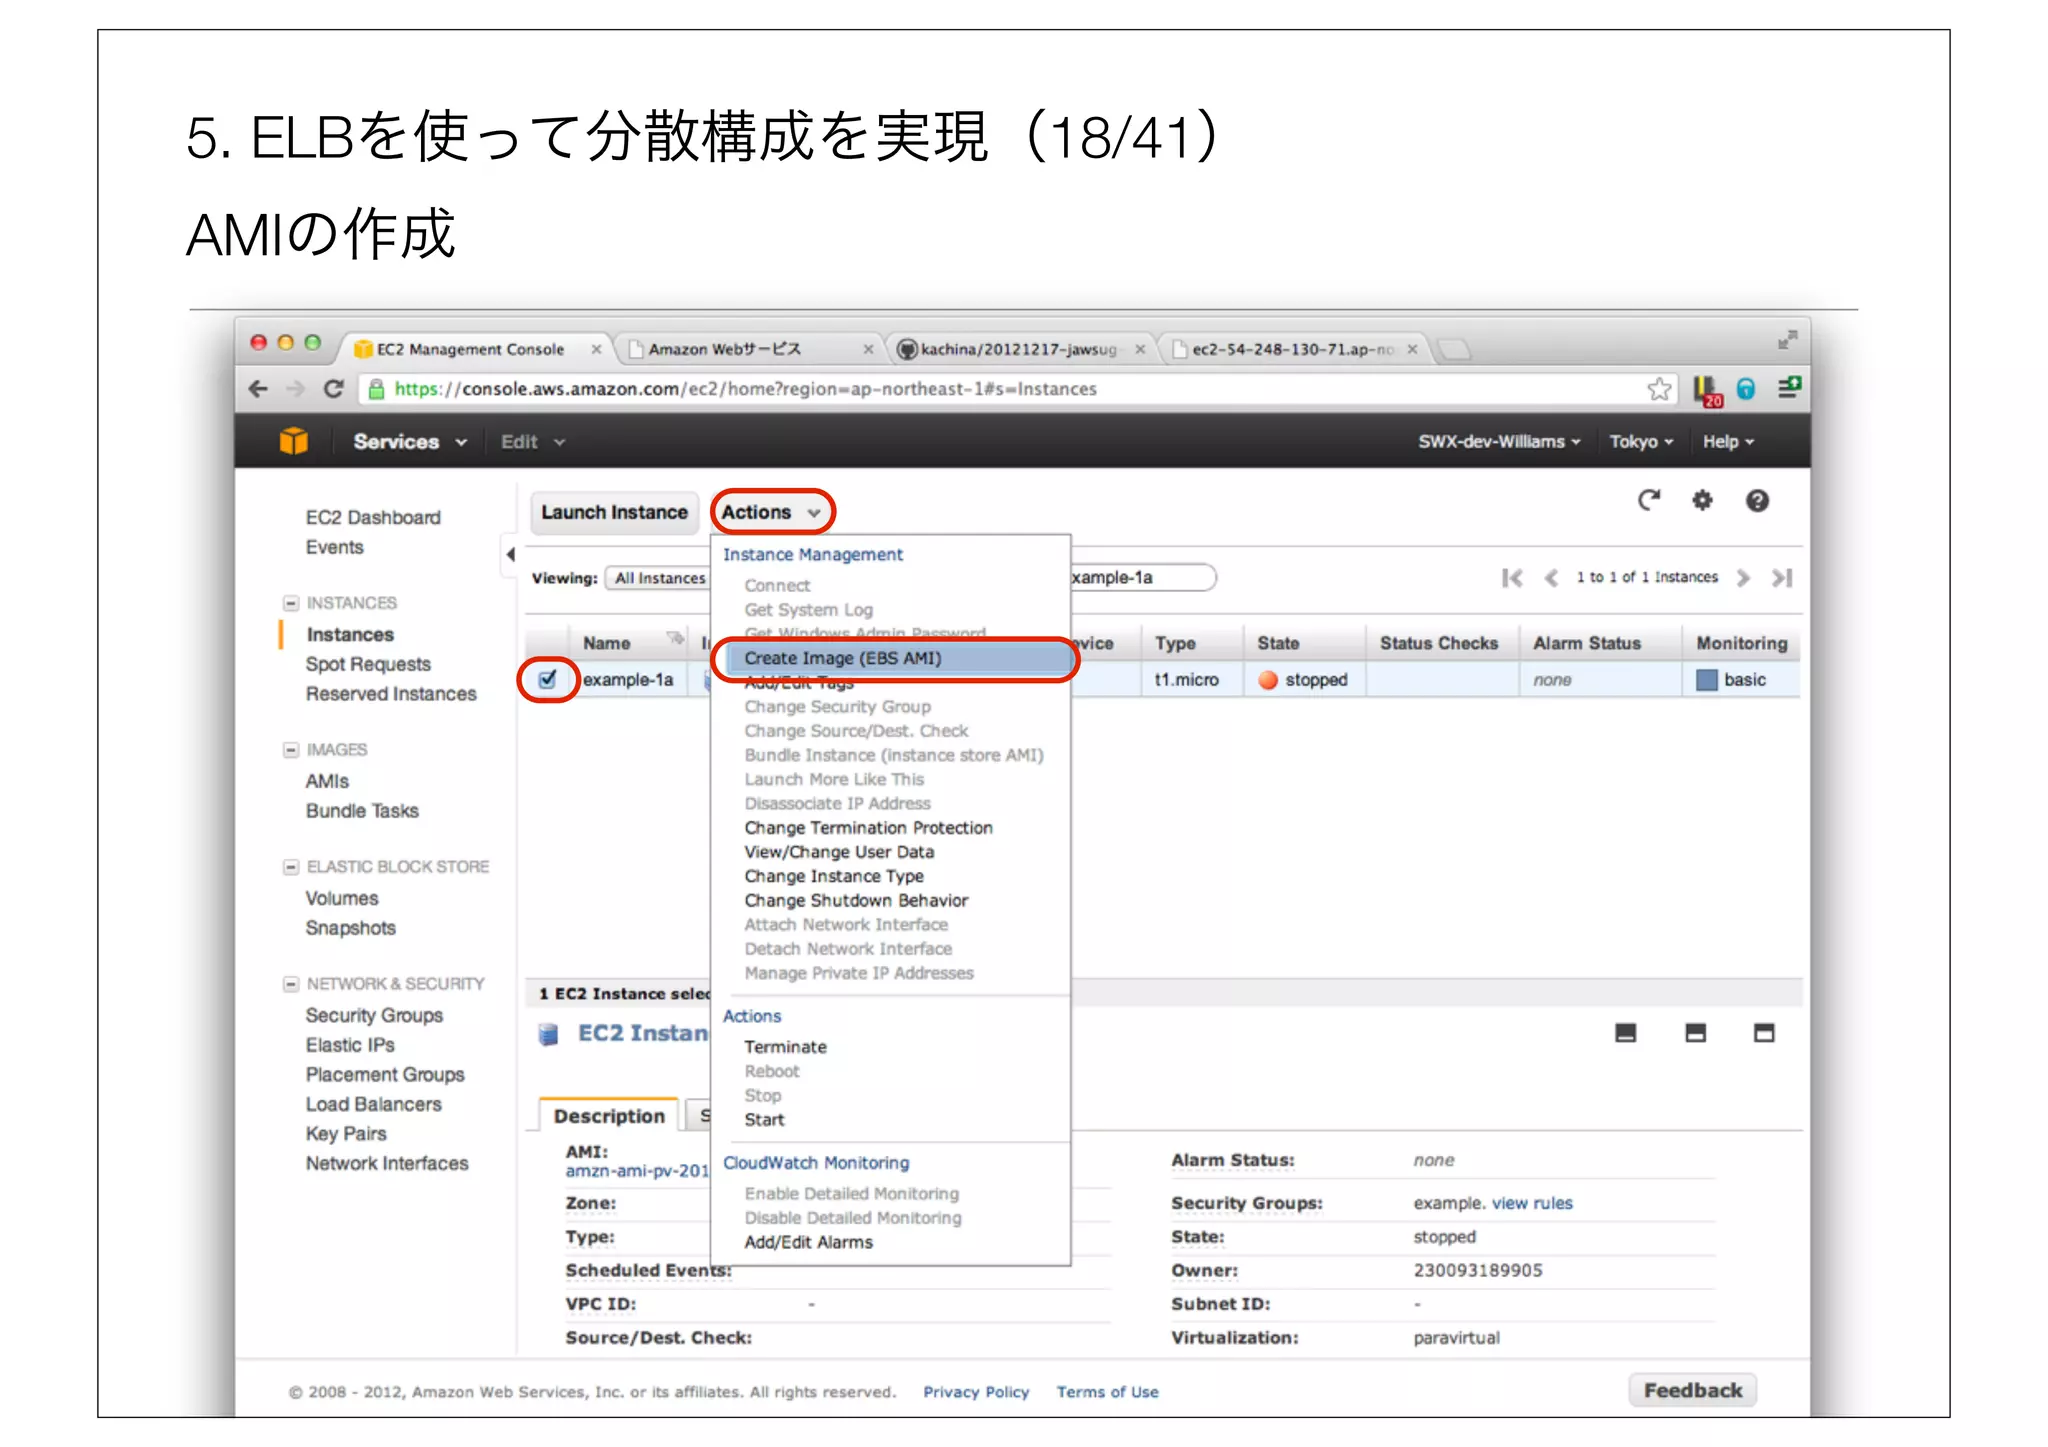Bookmark page with star icon
Viewport: 2048px width, 1447px height.
pyautogui.click(x=1659, y=389)
